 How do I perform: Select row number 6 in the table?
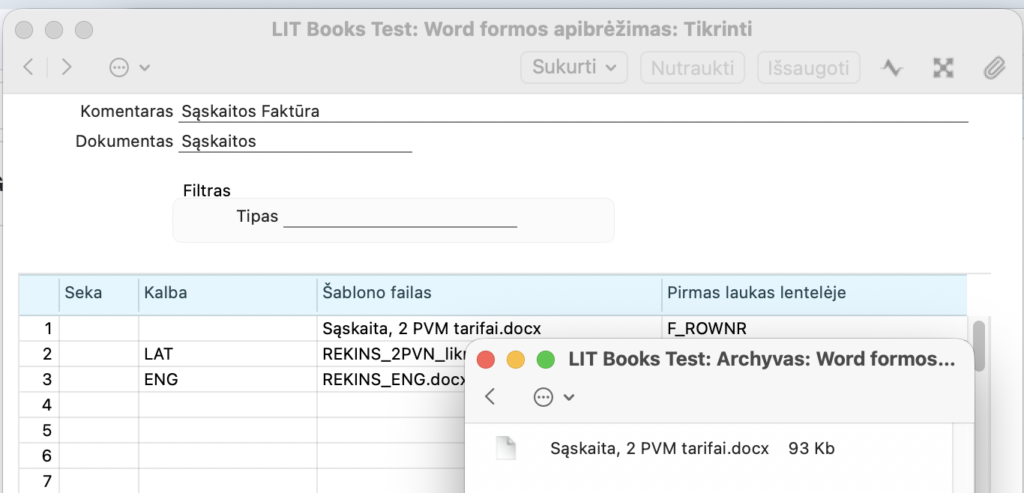39,456
